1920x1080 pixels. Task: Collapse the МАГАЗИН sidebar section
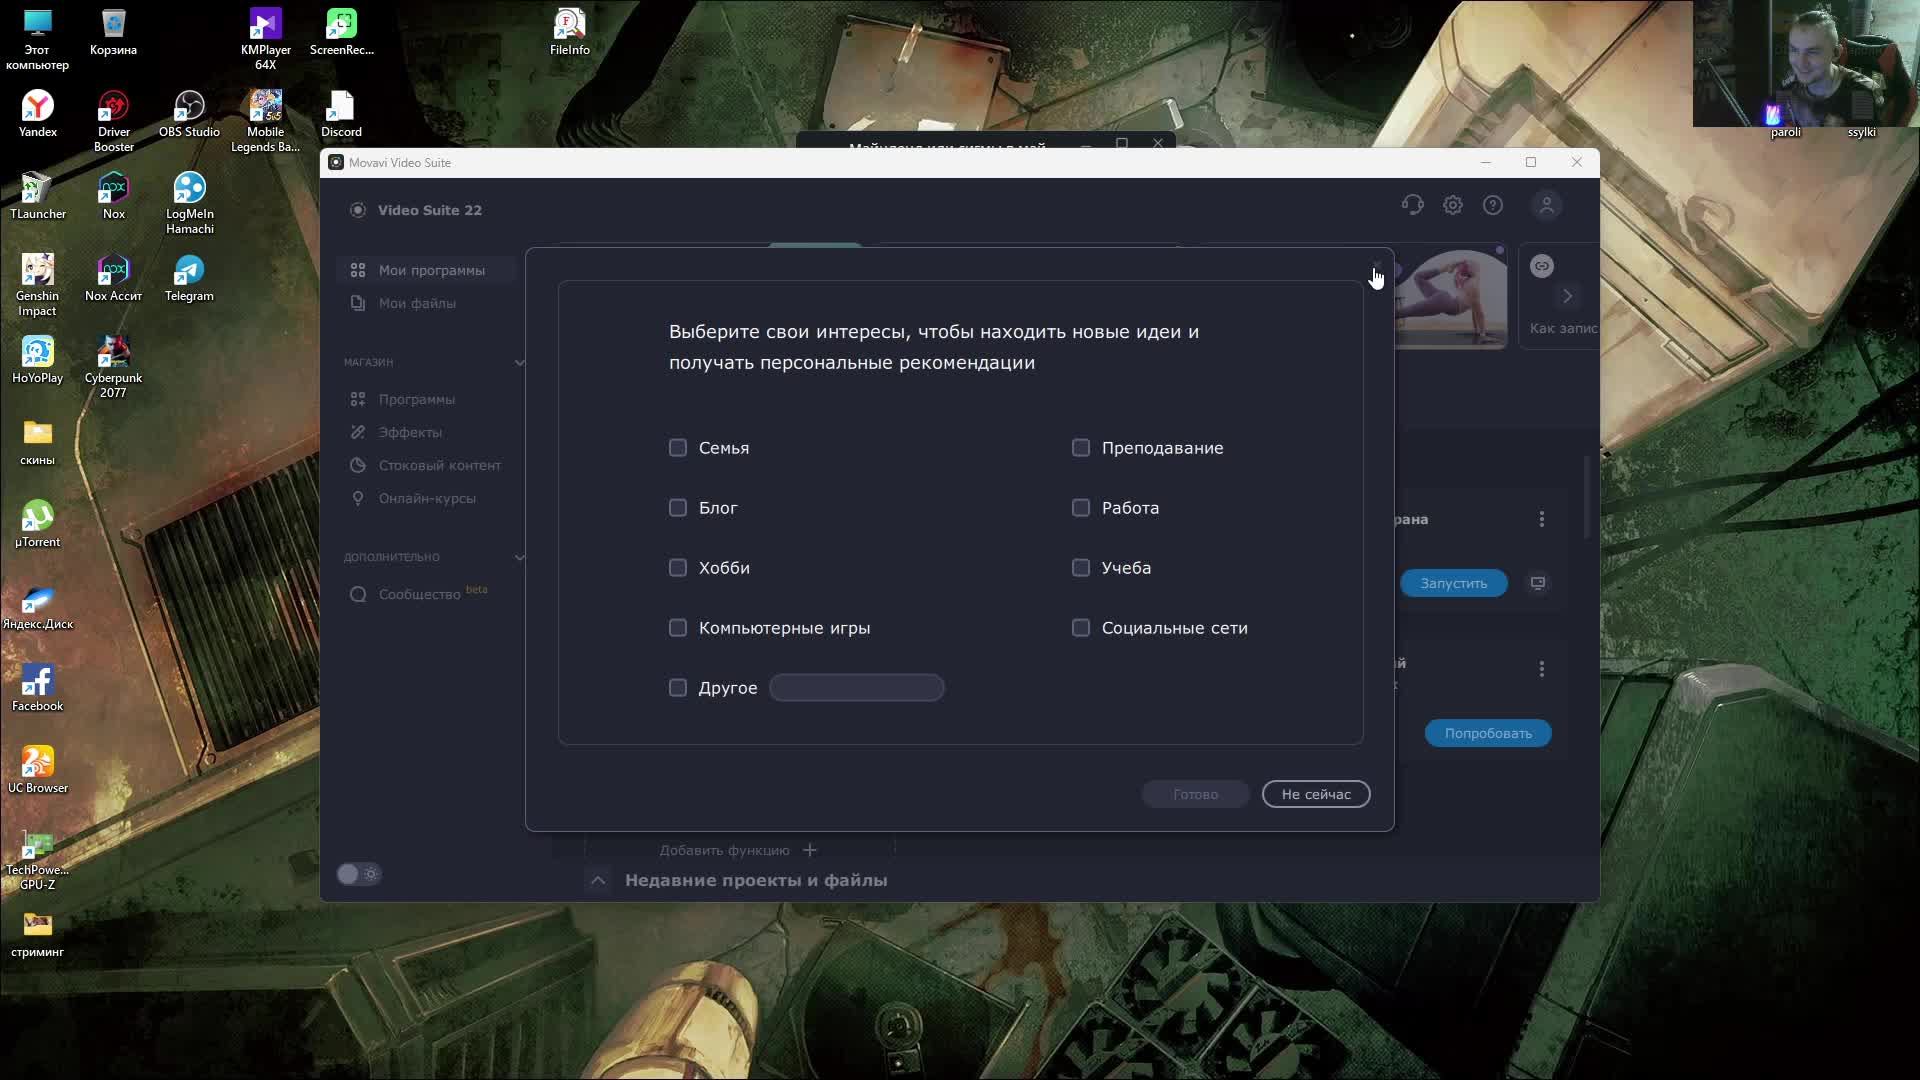(x=519, y=362)
